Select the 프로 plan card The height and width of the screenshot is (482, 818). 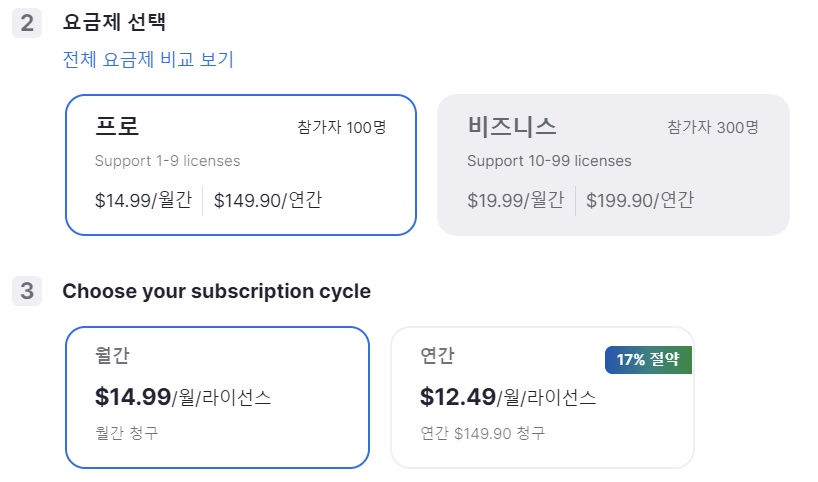point(240,165)
